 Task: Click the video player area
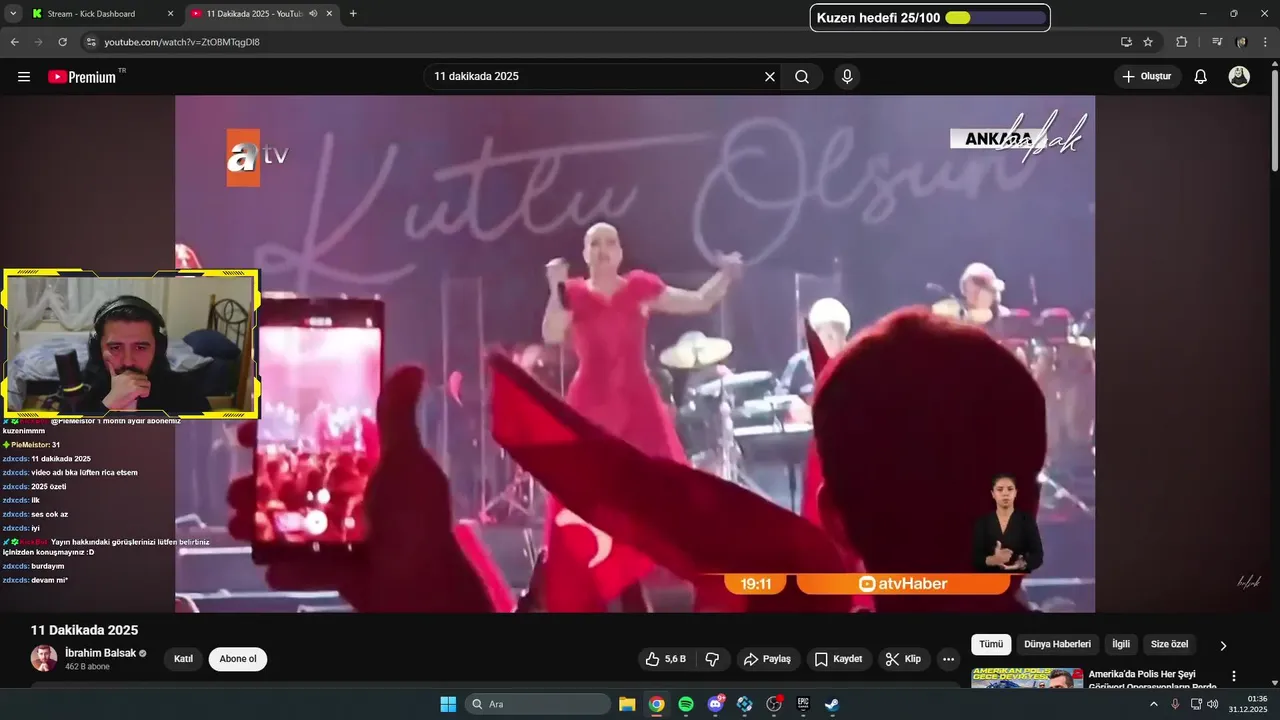click(x=635, y=354)
